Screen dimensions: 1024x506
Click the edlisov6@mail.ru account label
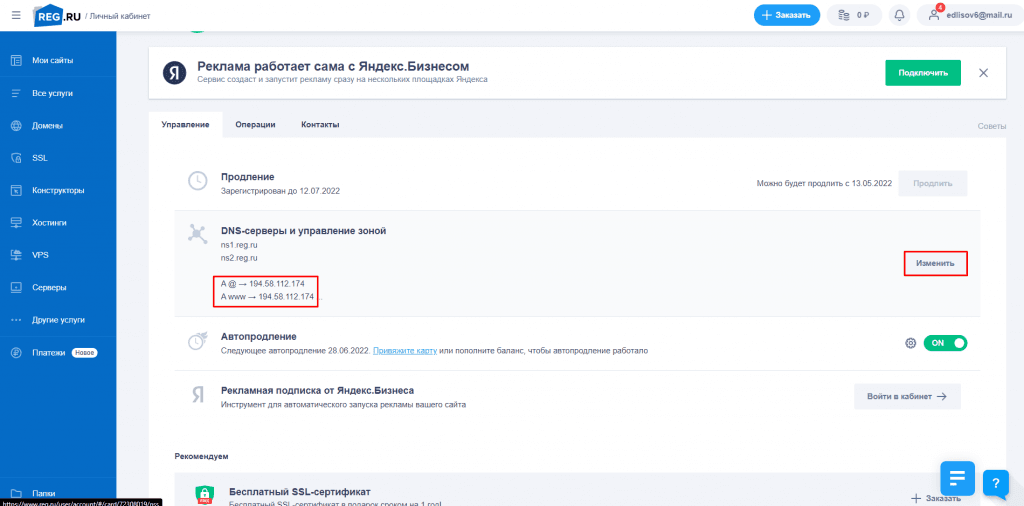coord(978,15)
